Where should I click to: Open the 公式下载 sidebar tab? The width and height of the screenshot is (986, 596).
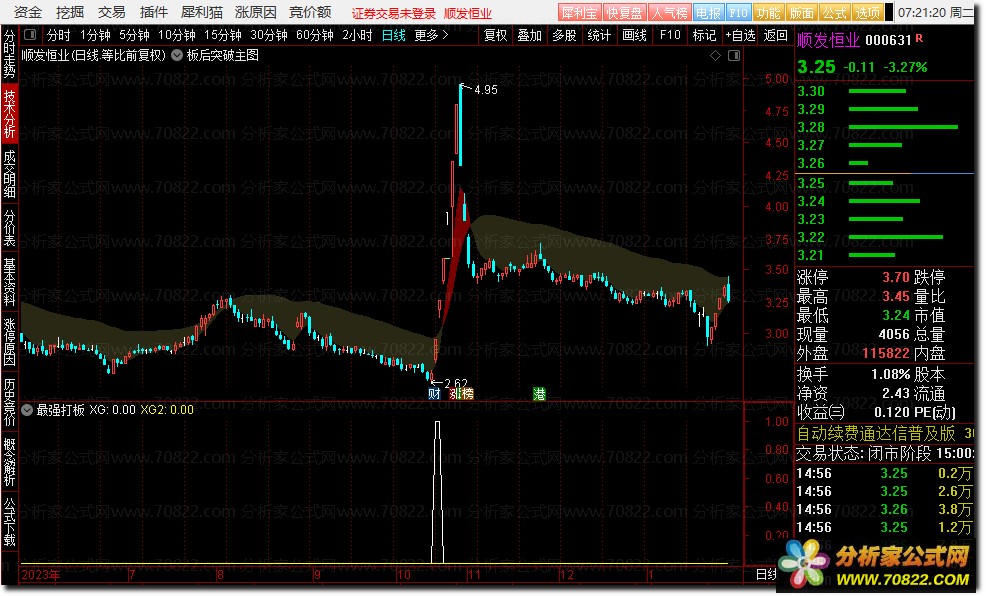(9, 522)
